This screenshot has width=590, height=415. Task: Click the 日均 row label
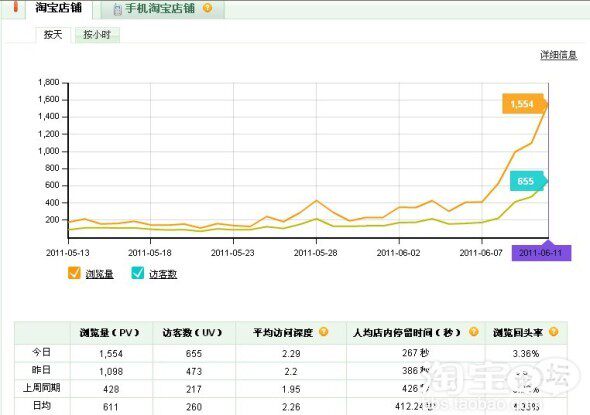42,405
